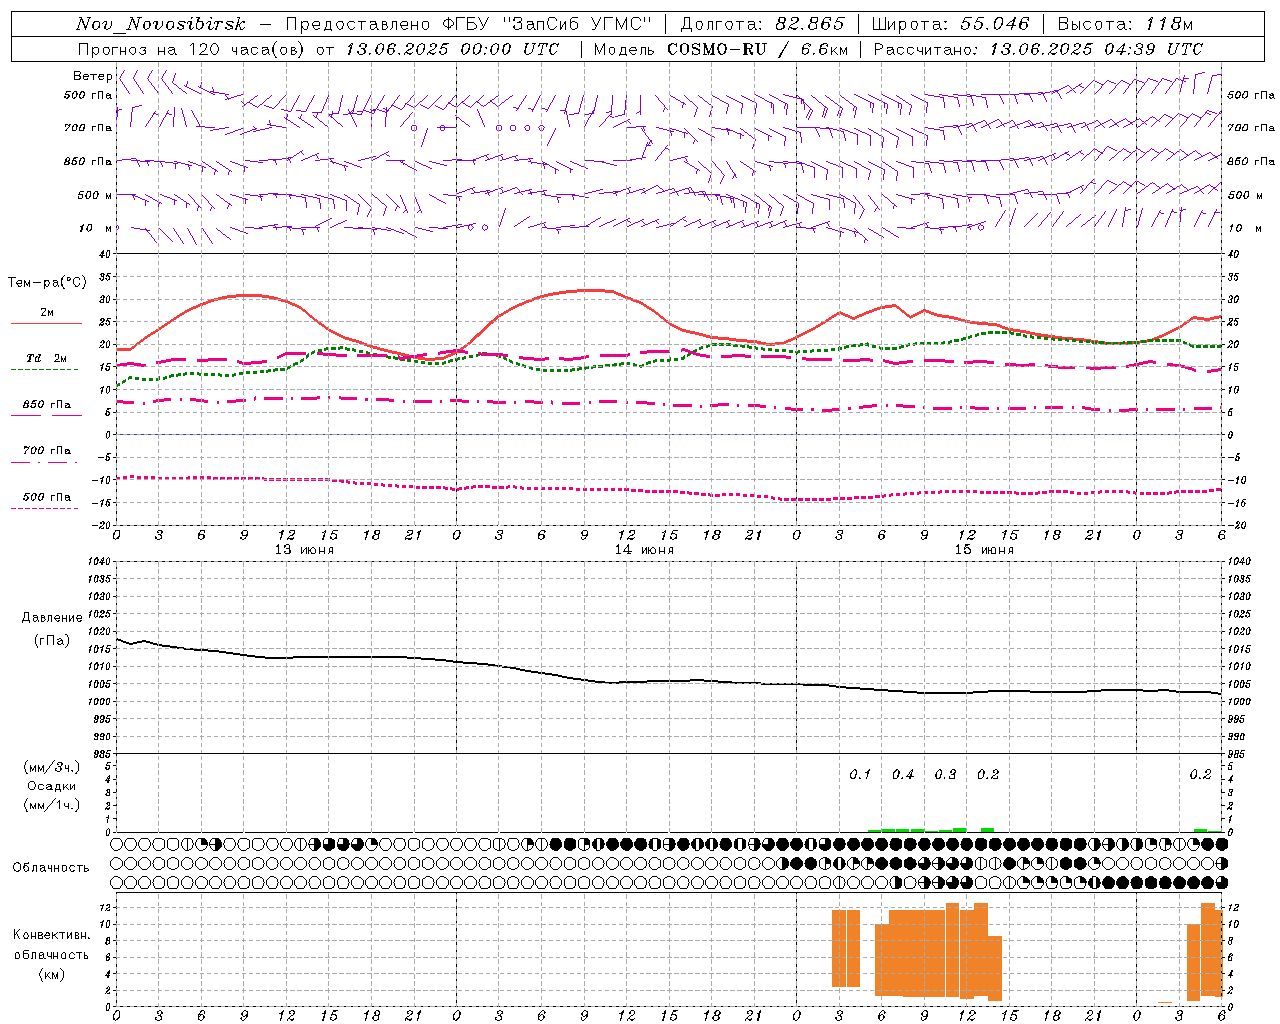Click the '13 июня' date label
The image size is (1280, 1024).
[x=304, y=550]
